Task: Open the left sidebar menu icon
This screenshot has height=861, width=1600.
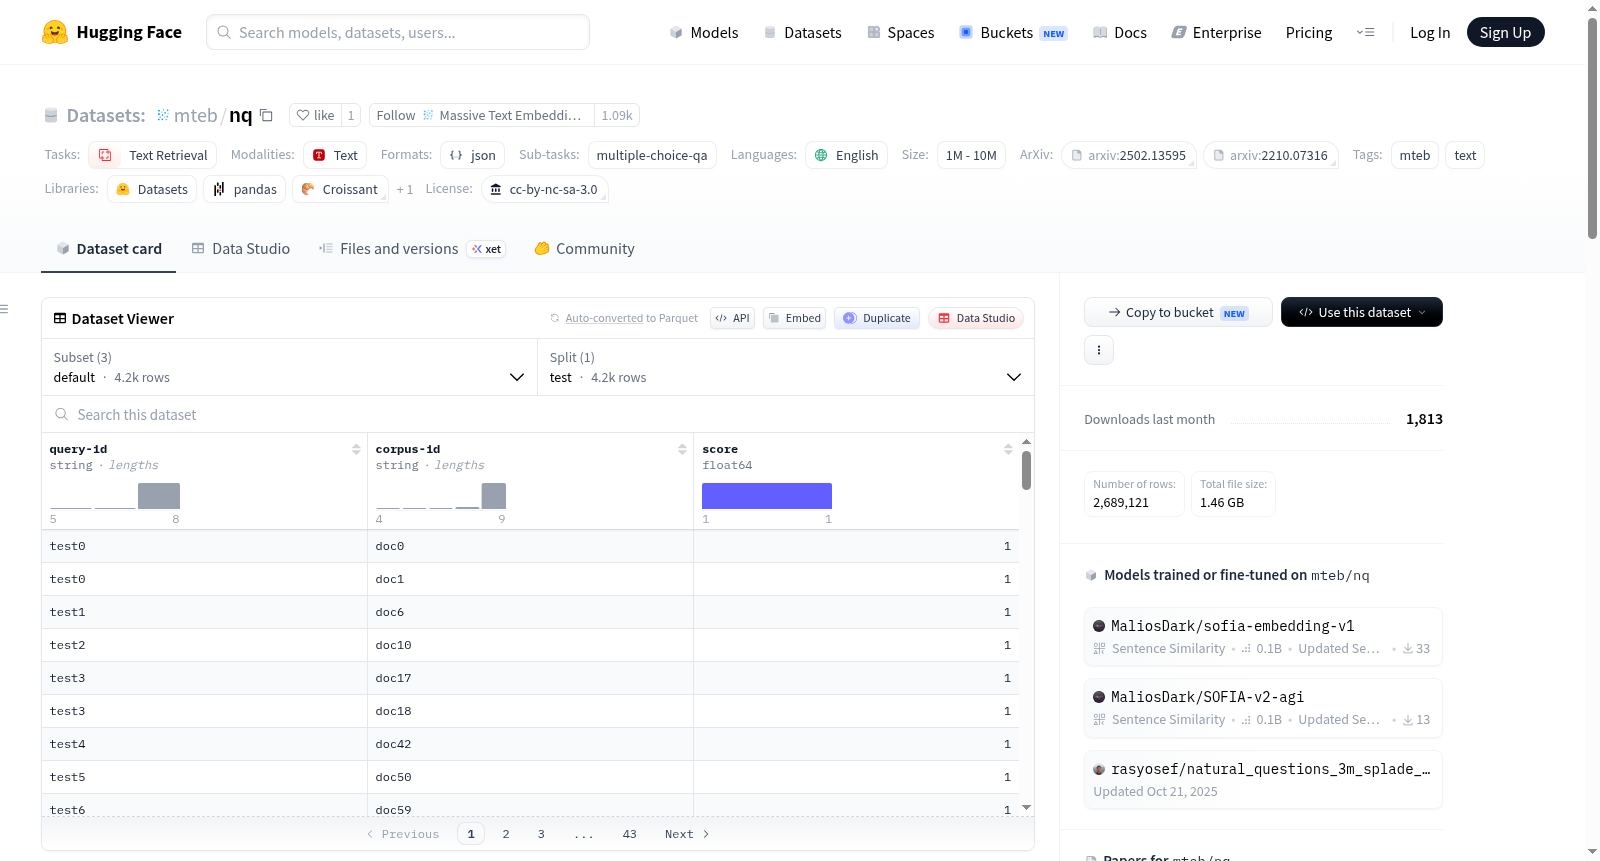Action: point(4,309)
